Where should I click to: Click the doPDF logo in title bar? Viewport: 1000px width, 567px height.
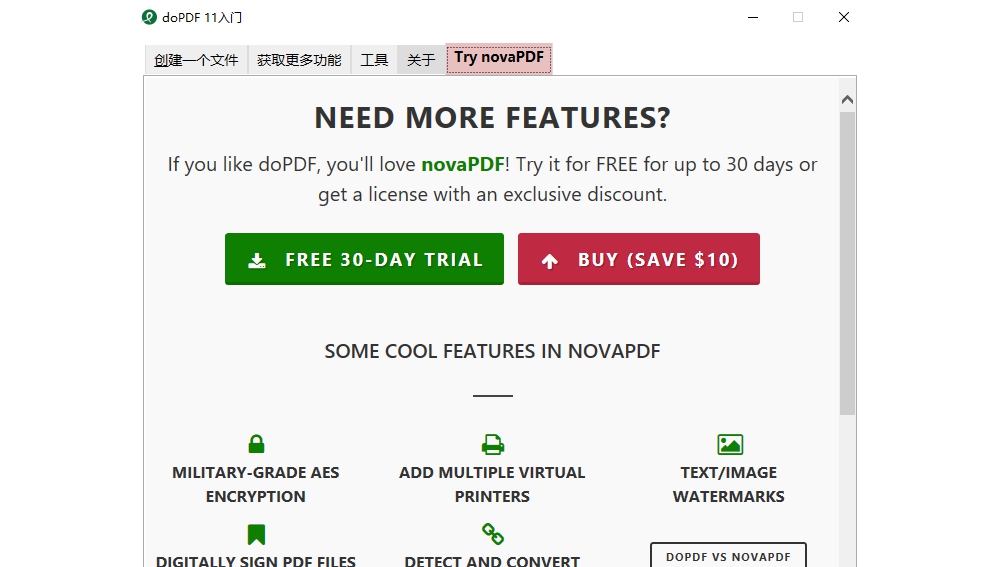149,17
